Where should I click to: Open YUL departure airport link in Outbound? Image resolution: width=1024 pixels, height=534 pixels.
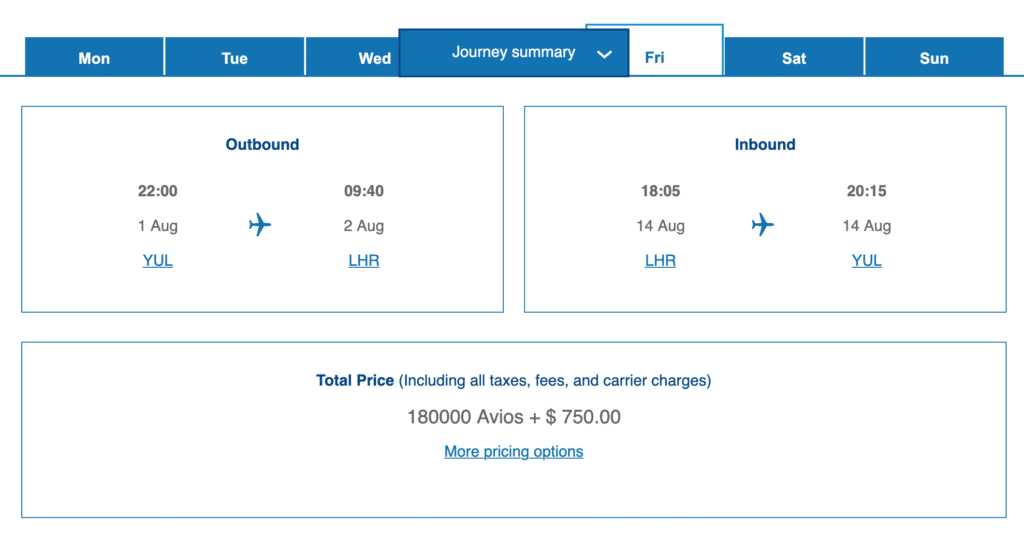point(158,260)
